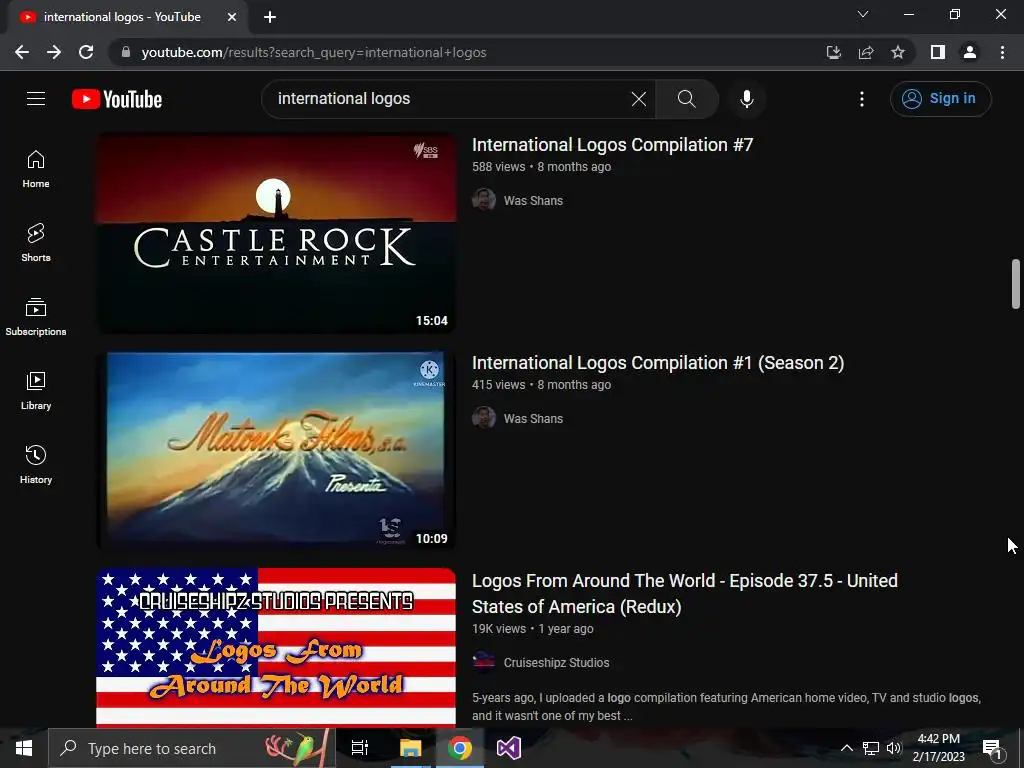Image resolution: width=1024 pixels, height=768 pixels.
Task: Click the Sign in button
Action: coord(940,99)
